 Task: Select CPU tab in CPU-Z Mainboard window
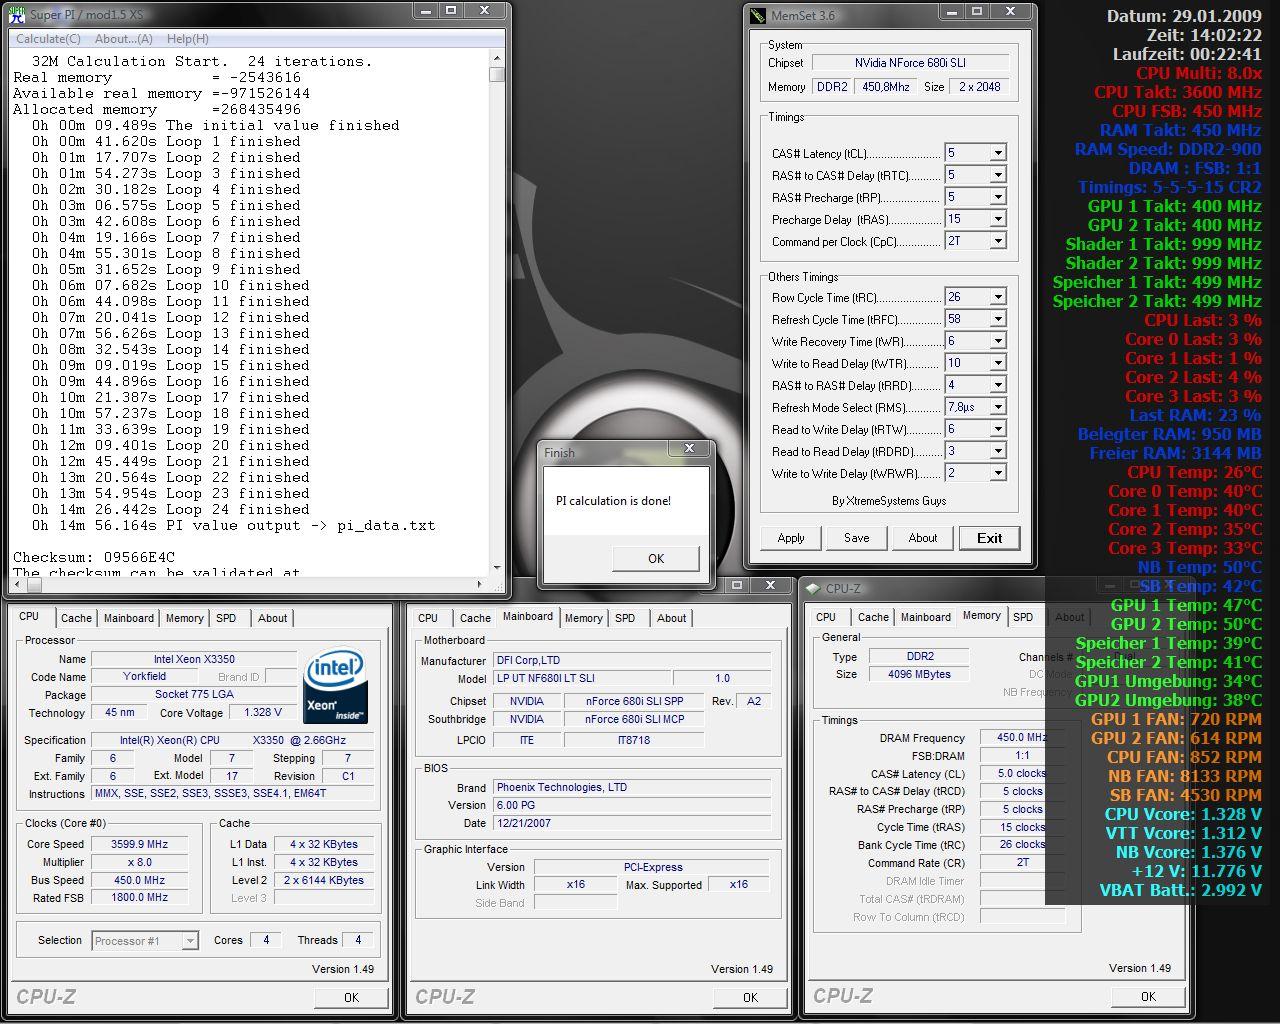tap(428, 618)
